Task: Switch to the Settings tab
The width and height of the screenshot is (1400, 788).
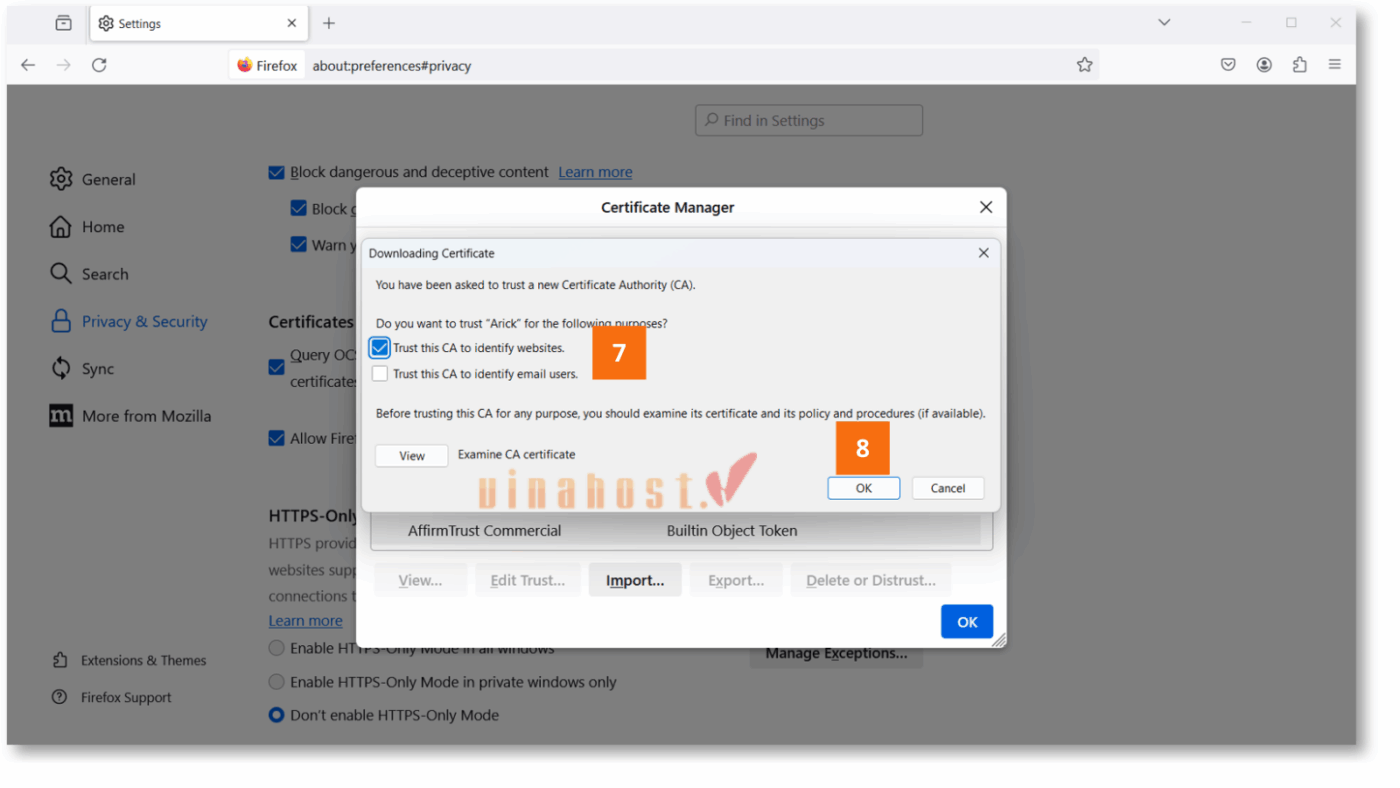Action: pyautogui.click(x=190, y=23)
